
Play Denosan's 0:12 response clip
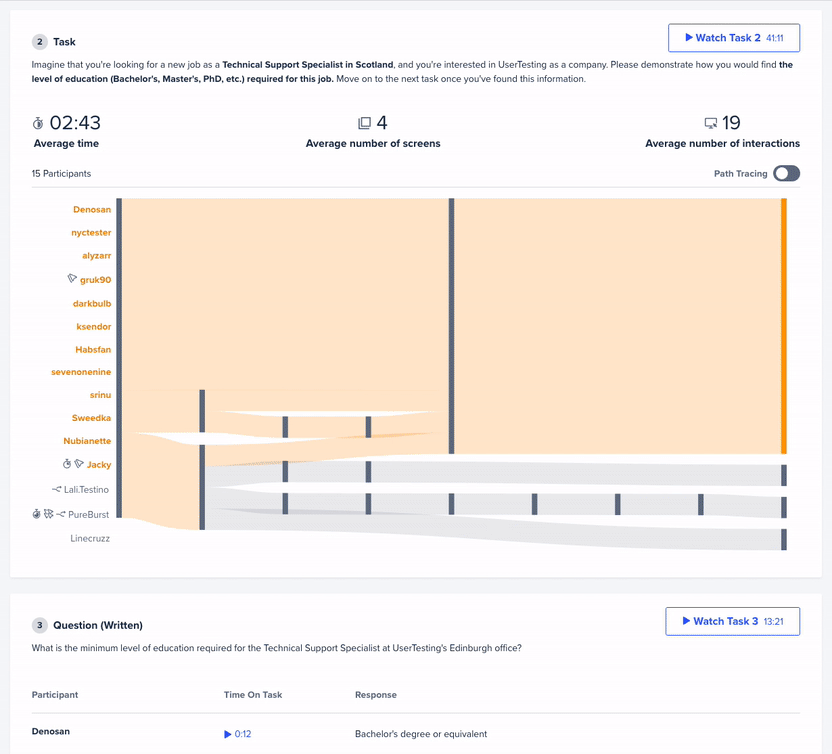point(237,734)
